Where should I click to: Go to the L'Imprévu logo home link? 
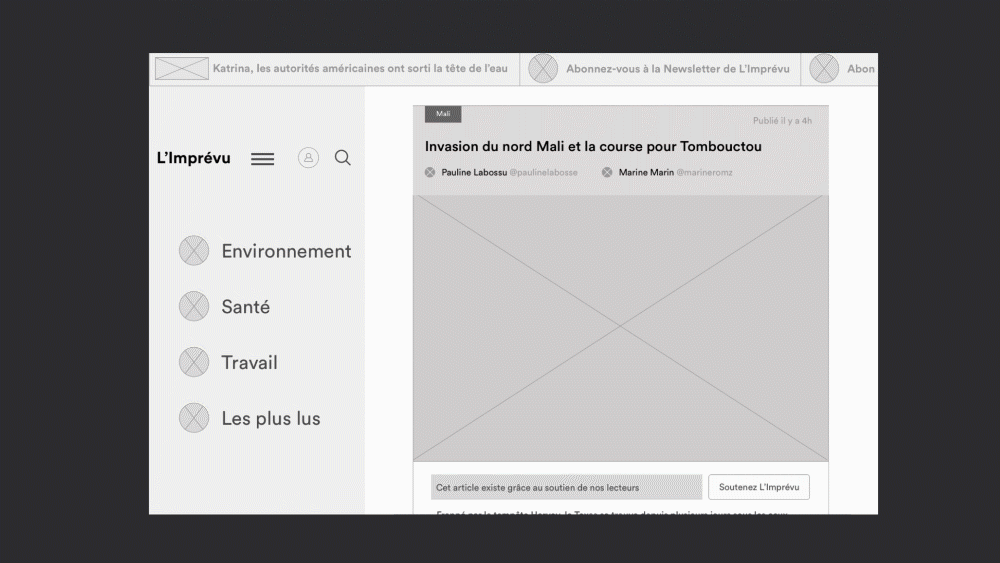(193, 158)
